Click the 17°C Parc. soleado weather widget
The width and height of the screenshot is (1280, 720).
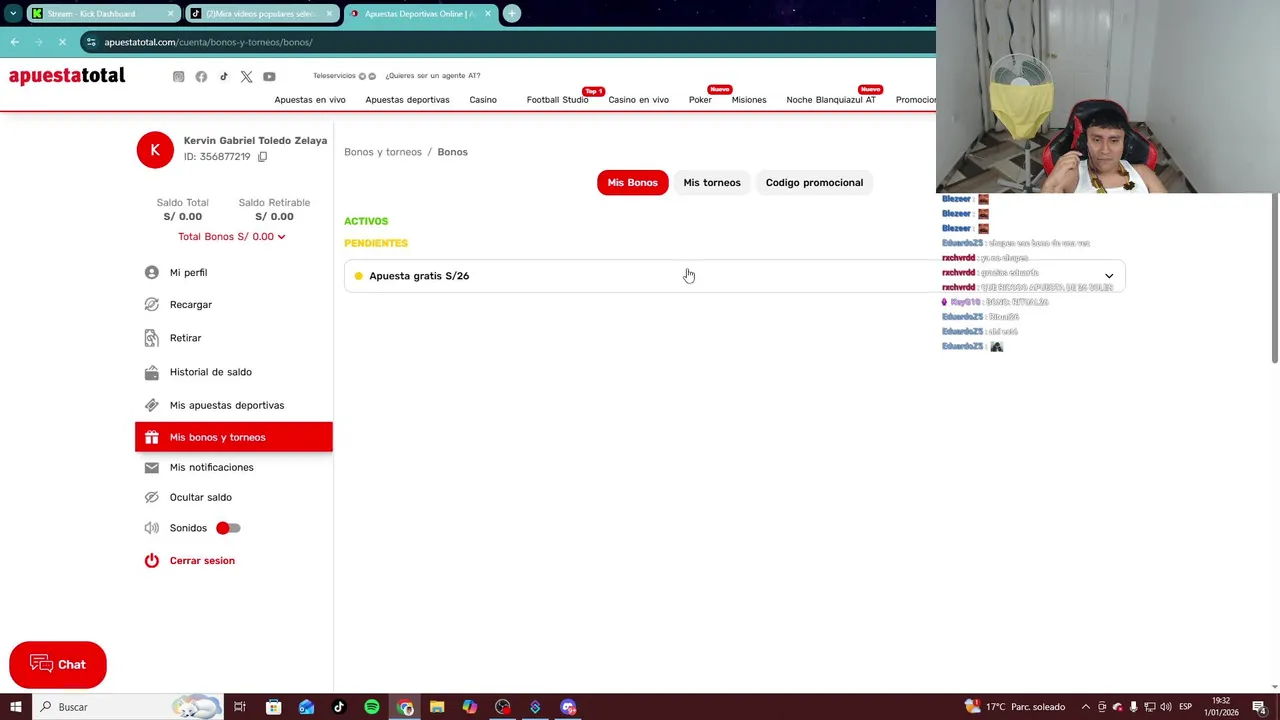coord(1015,707)
